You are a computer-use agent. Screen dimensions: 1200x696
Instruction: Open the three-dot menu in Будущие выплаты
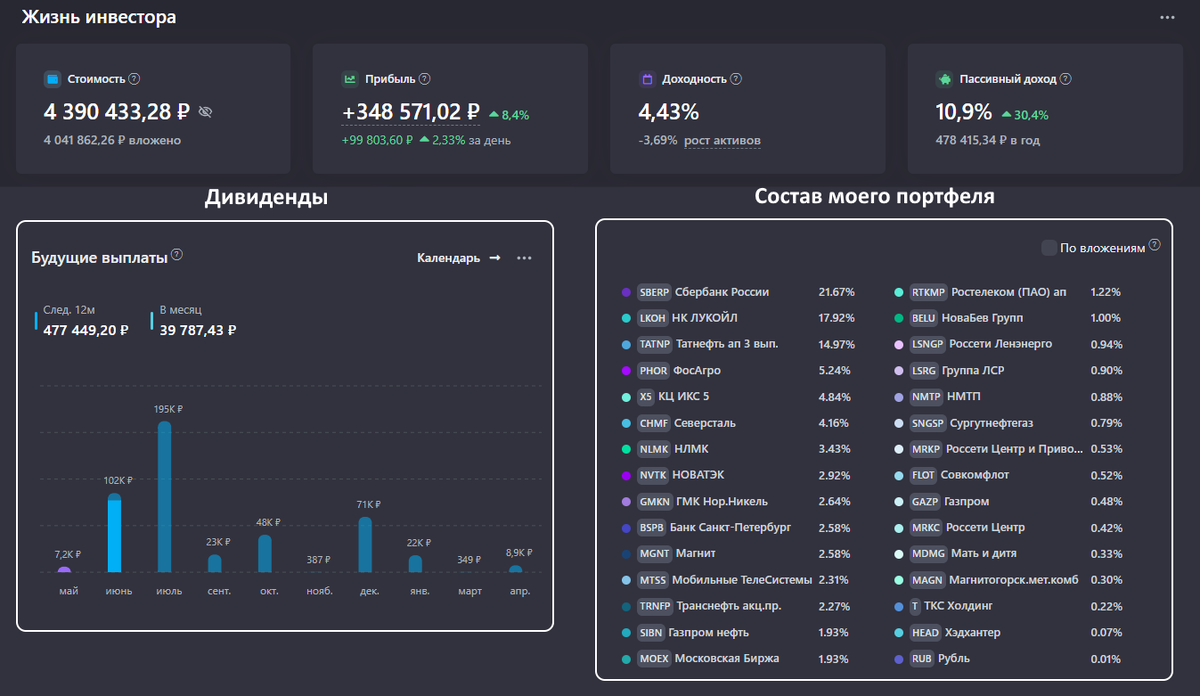click(524, 258)
